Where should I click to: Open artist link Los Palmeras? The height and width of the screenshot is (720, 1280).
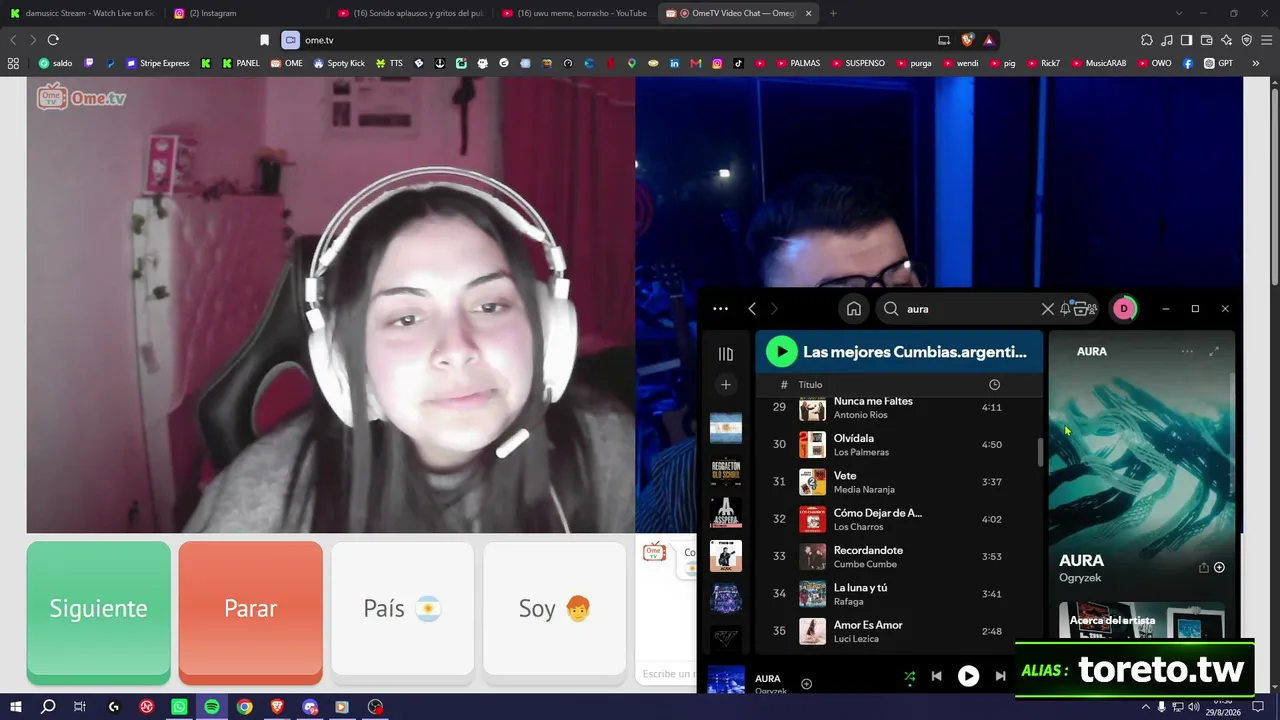tap(861, 452)
